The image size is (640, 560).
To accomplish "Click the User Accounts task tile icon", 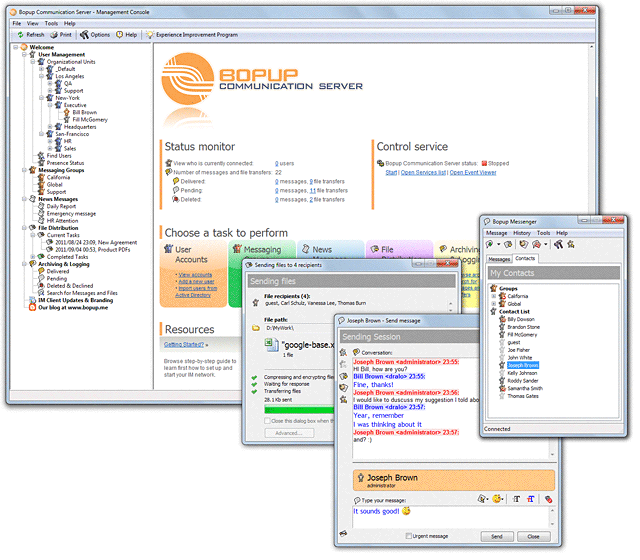I will 169,249.
